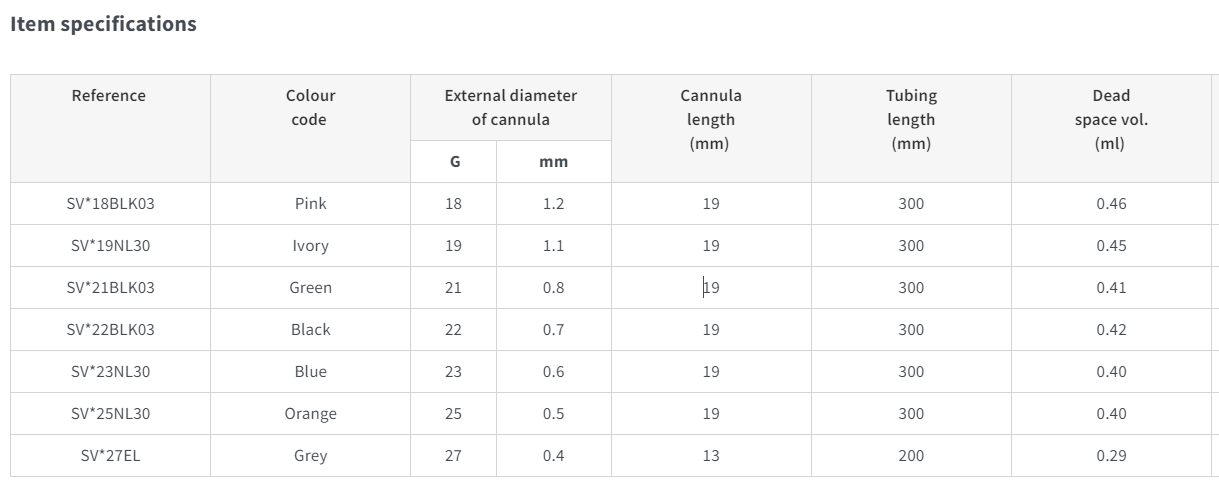The image size is (1219, 480).
Task: Select the Pink colour code cell
Action: tap(311, 204)
